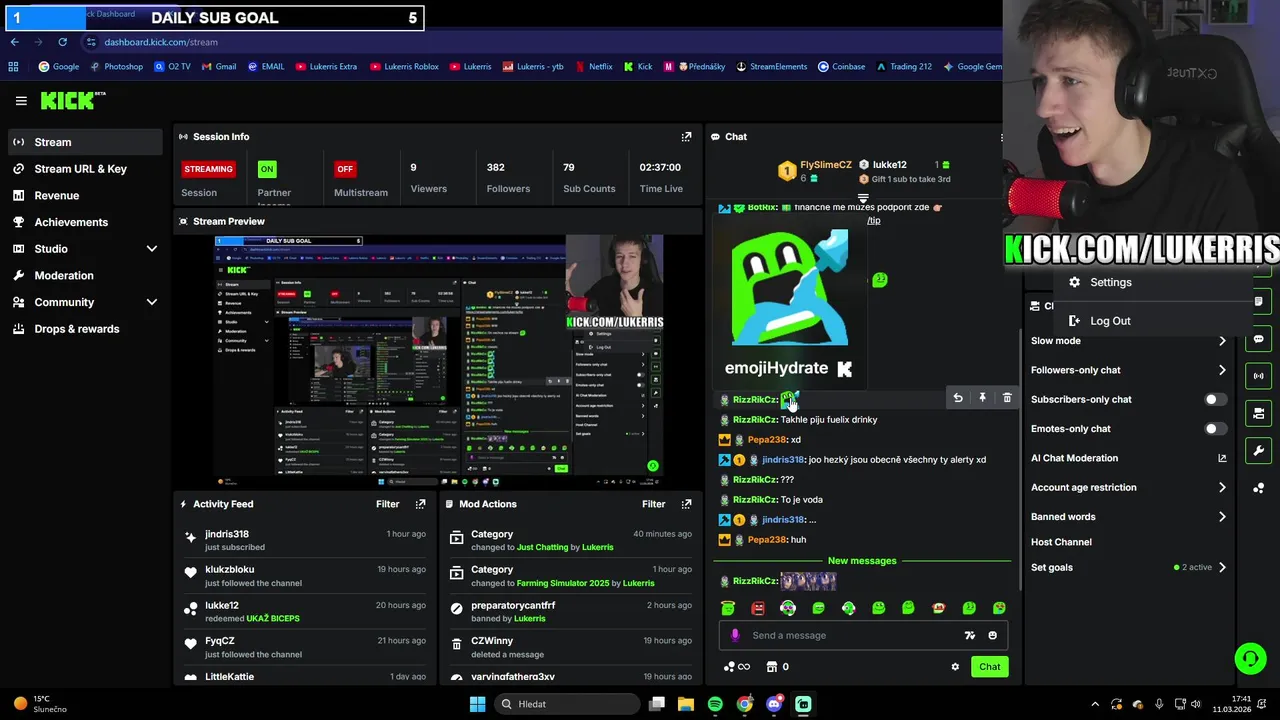Open Moderation in the sidebar
The width and height of the screenshot is (1280, 720).
pos(86,275)
